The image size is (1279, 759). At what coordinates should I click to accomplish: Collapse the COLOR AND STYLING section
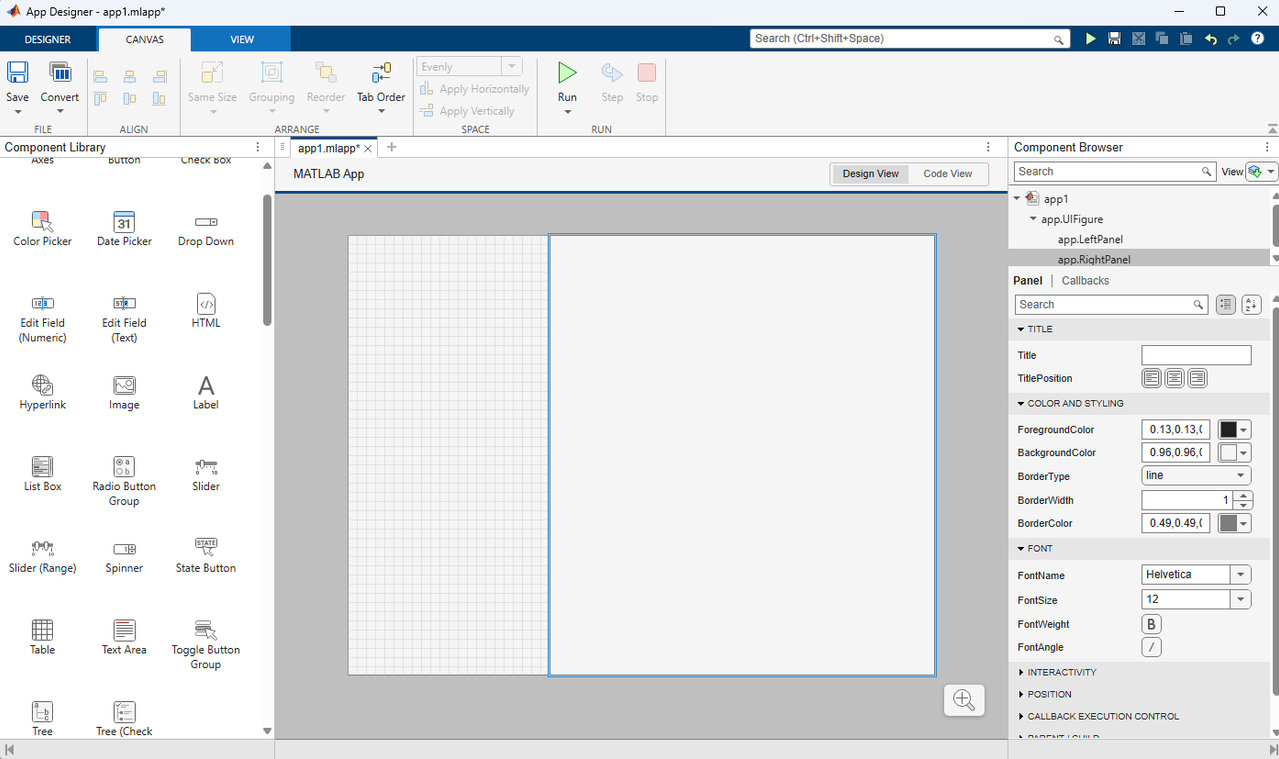pyautogui.click(x=1021, y=404)
